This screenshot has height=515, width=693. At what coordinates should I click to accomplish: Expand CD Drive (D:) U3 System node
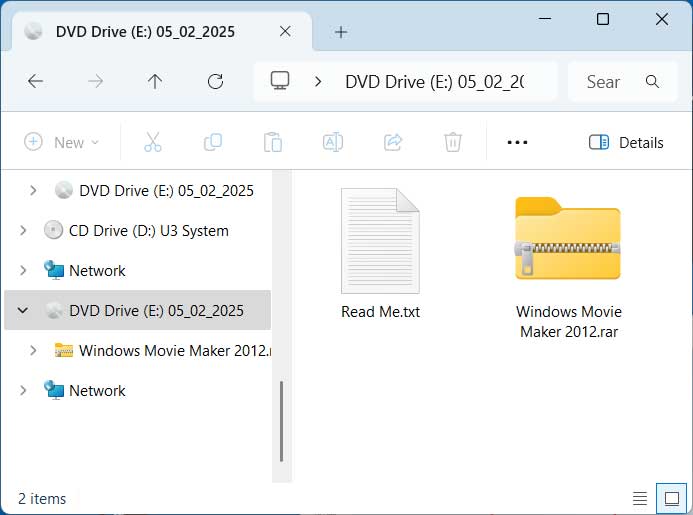[x=23, y=230]
